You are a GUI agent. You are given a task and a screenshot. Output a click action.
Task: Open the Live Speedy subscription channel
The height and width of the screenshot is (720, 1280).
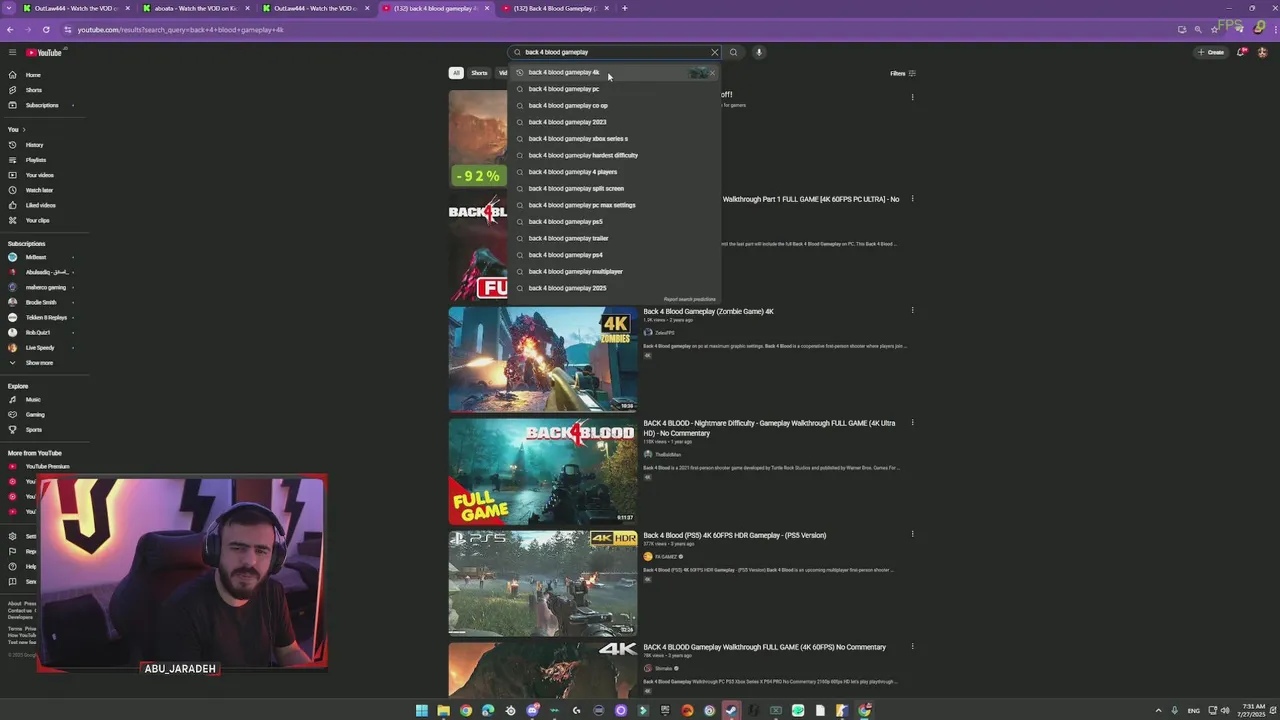pyautogui.click(x=40, y=347)
